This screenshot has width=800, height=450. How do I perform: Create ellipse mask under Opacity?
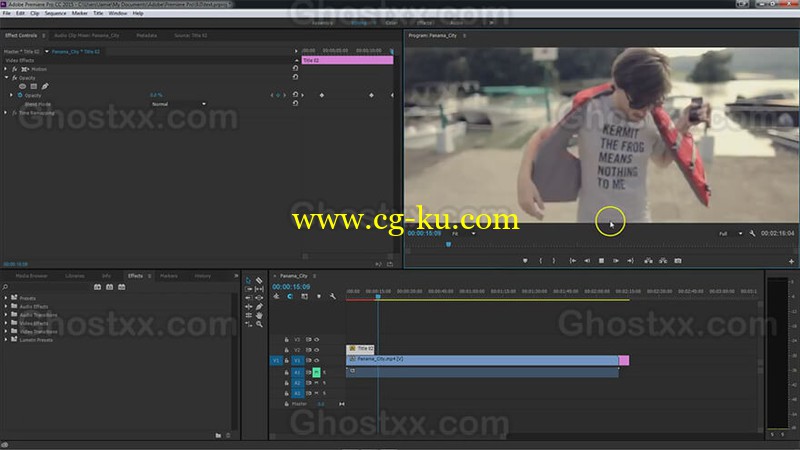click(x=22, y=86)
